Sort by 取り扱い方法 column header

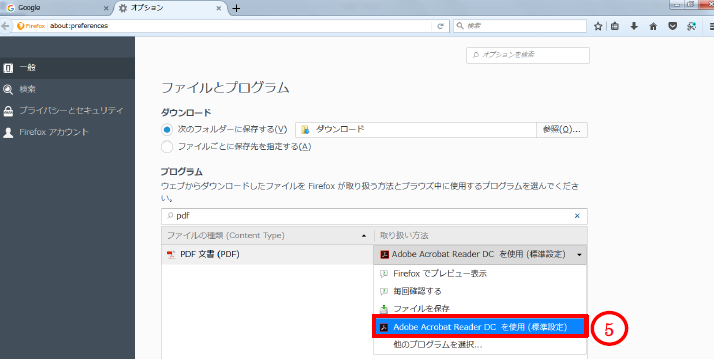[x=480, y=235]
